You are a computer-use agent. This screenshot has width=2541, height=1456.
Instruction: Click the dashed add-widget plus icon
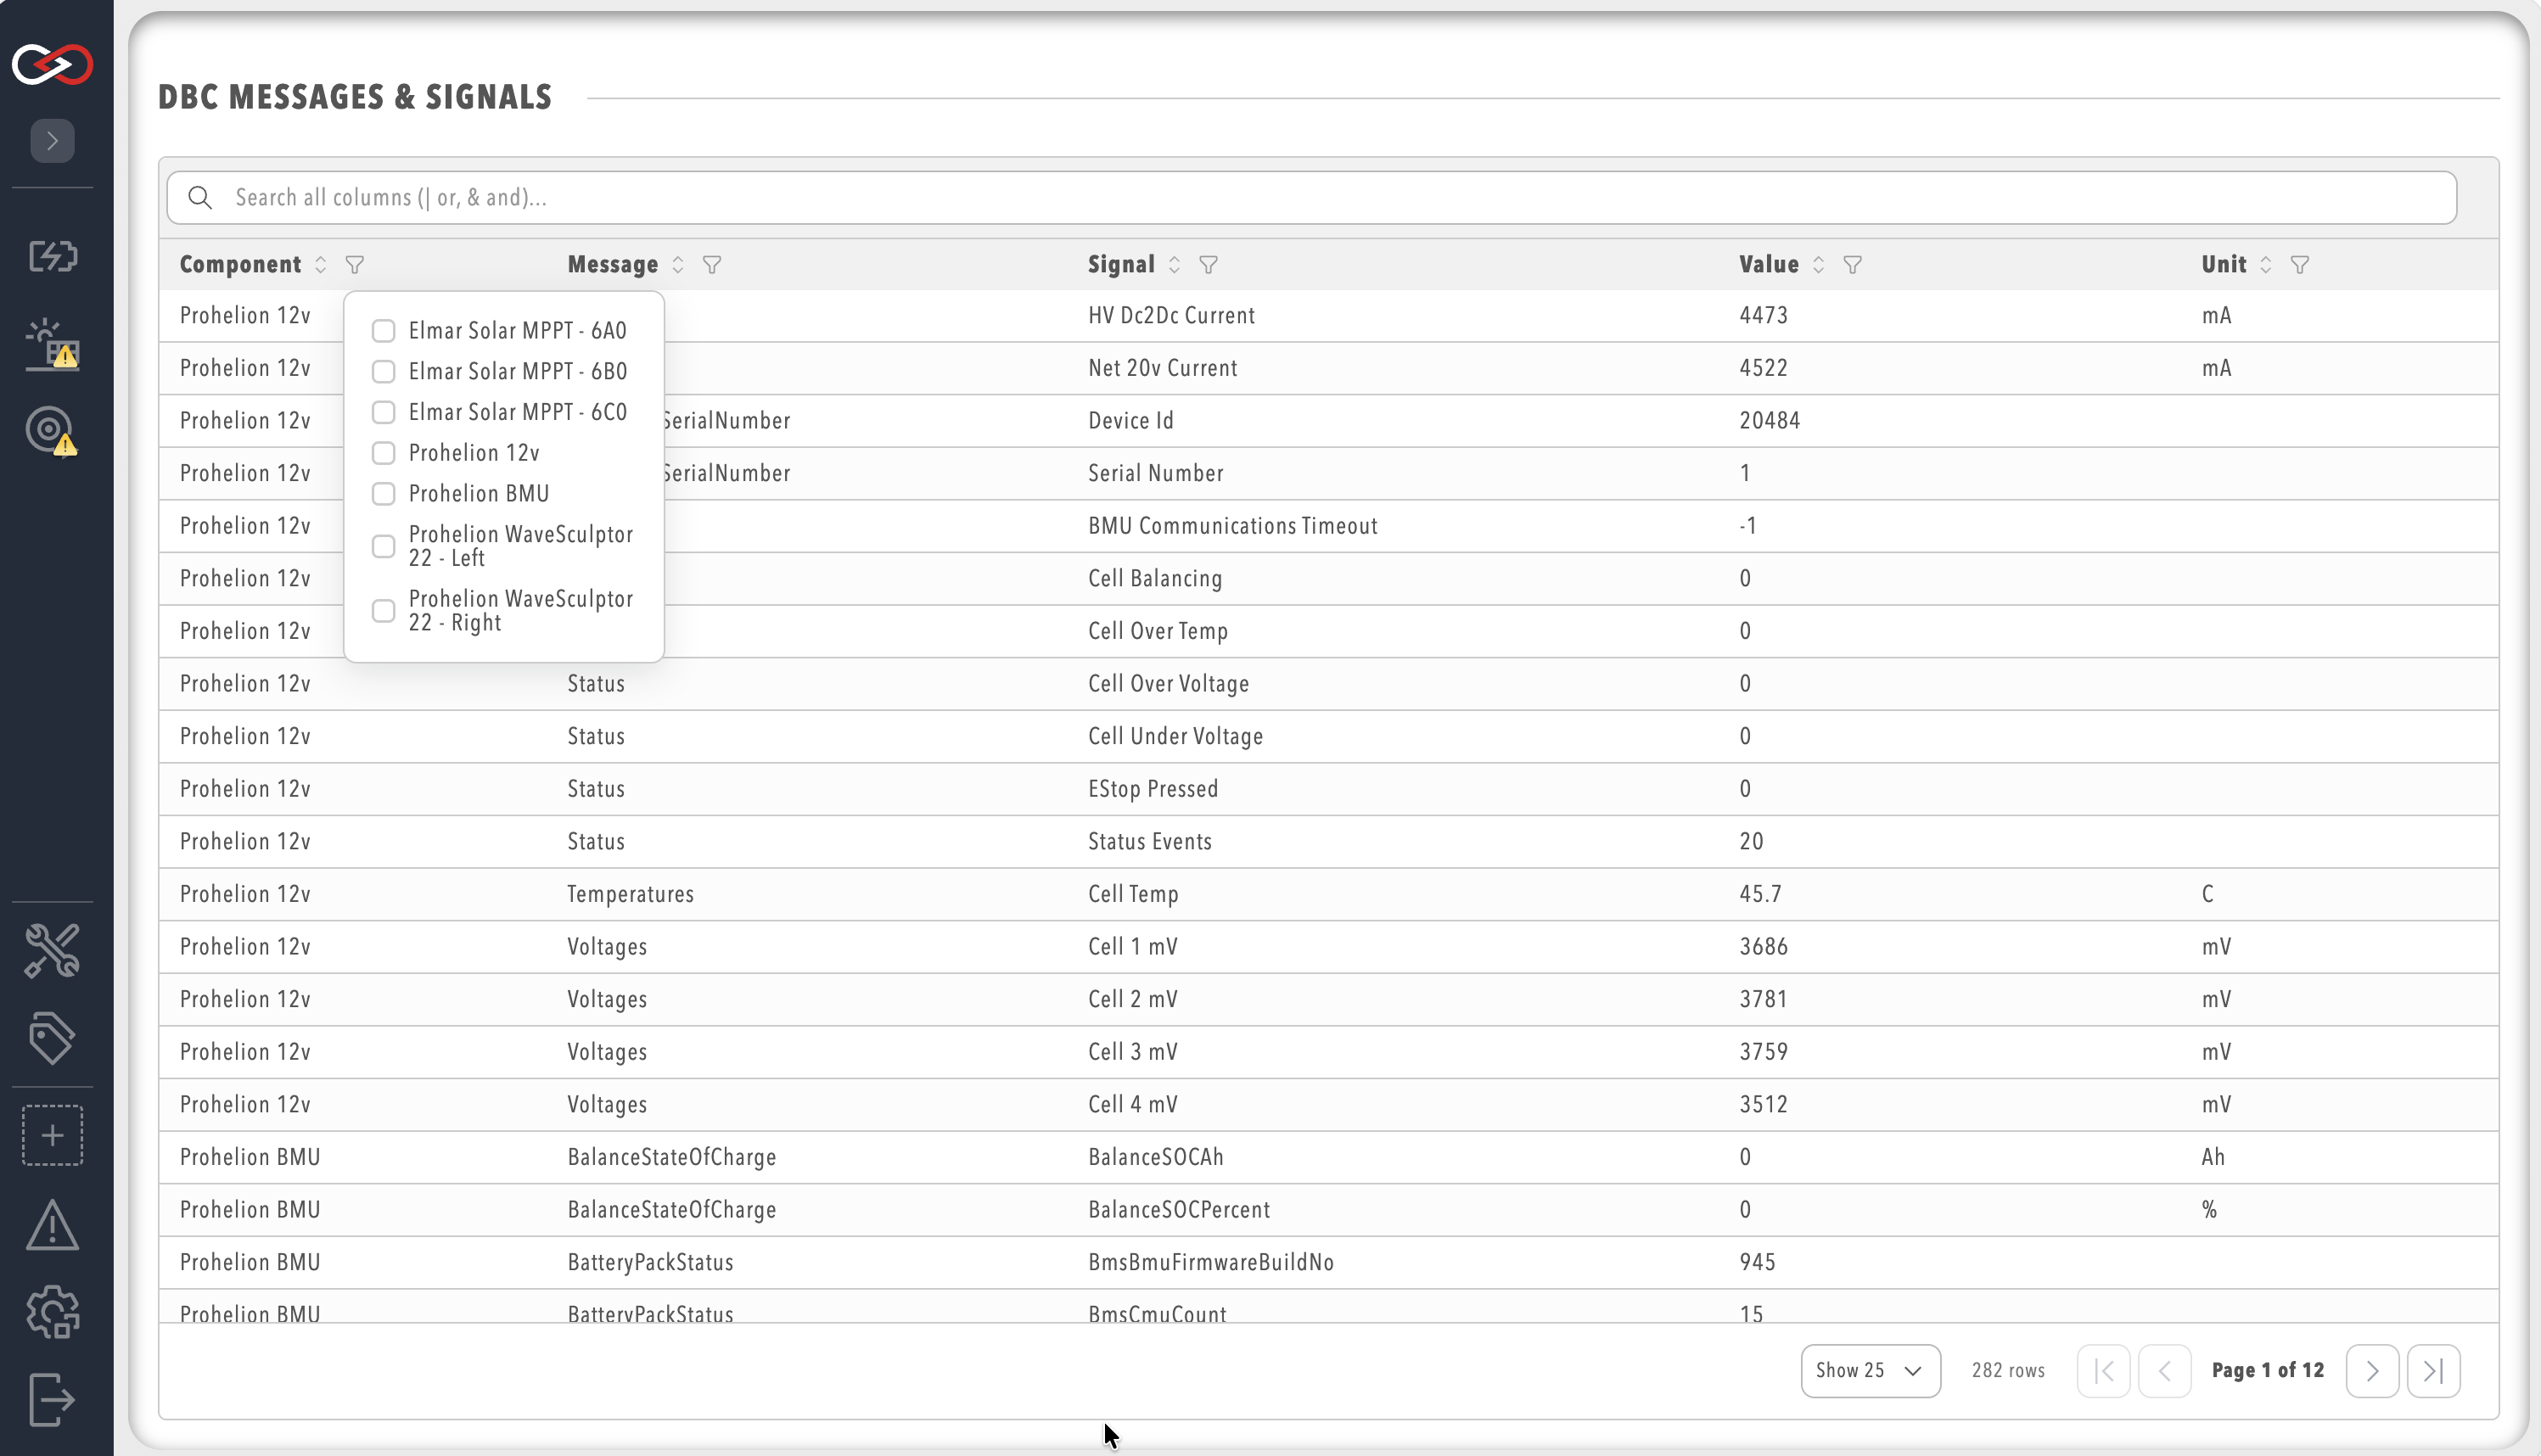click(x=52, y=1135)
